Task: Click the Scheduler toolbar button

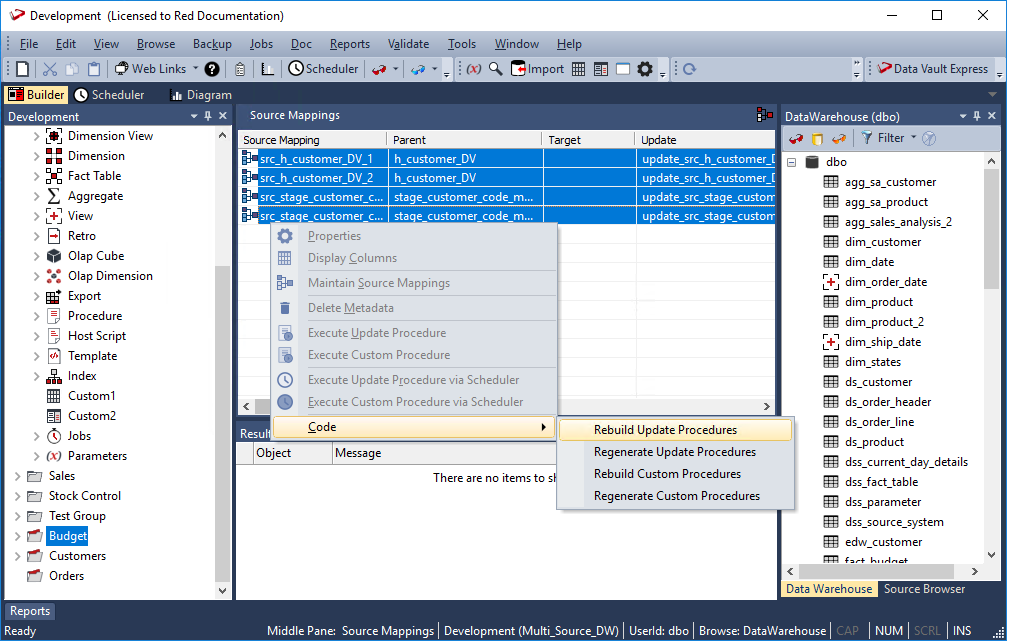Action: [323, 69]
